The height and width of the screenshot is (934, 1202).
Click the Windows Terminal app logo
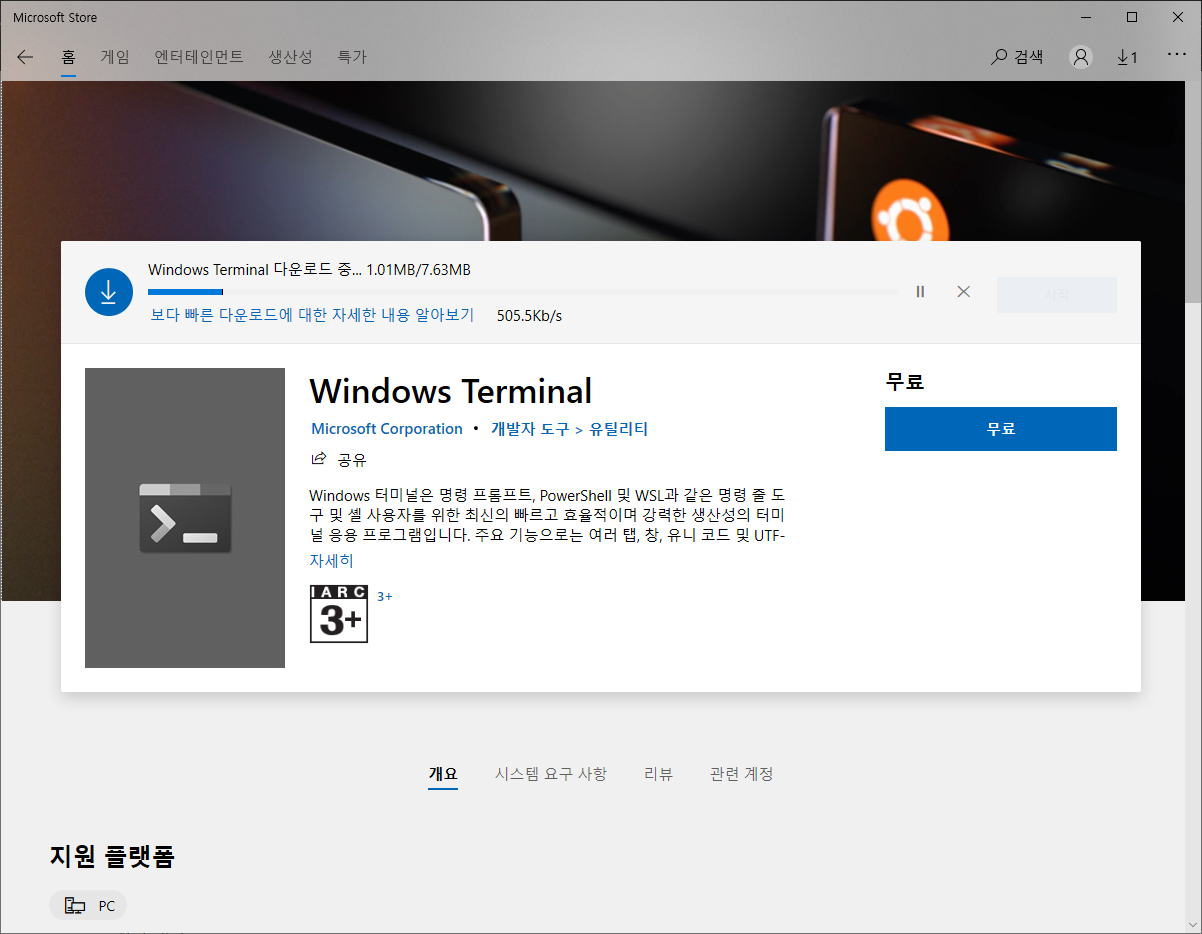pos(185,518)
